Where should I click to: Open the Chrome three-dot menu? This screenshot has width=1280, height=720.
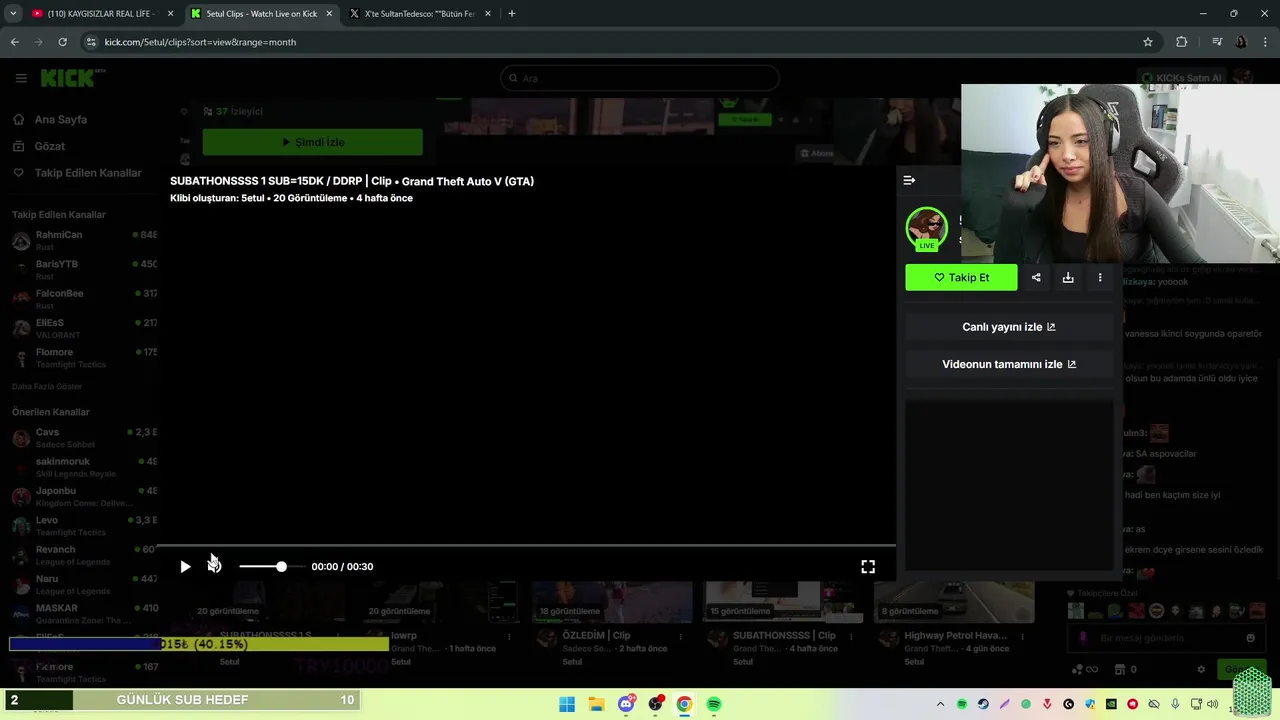1265,42
